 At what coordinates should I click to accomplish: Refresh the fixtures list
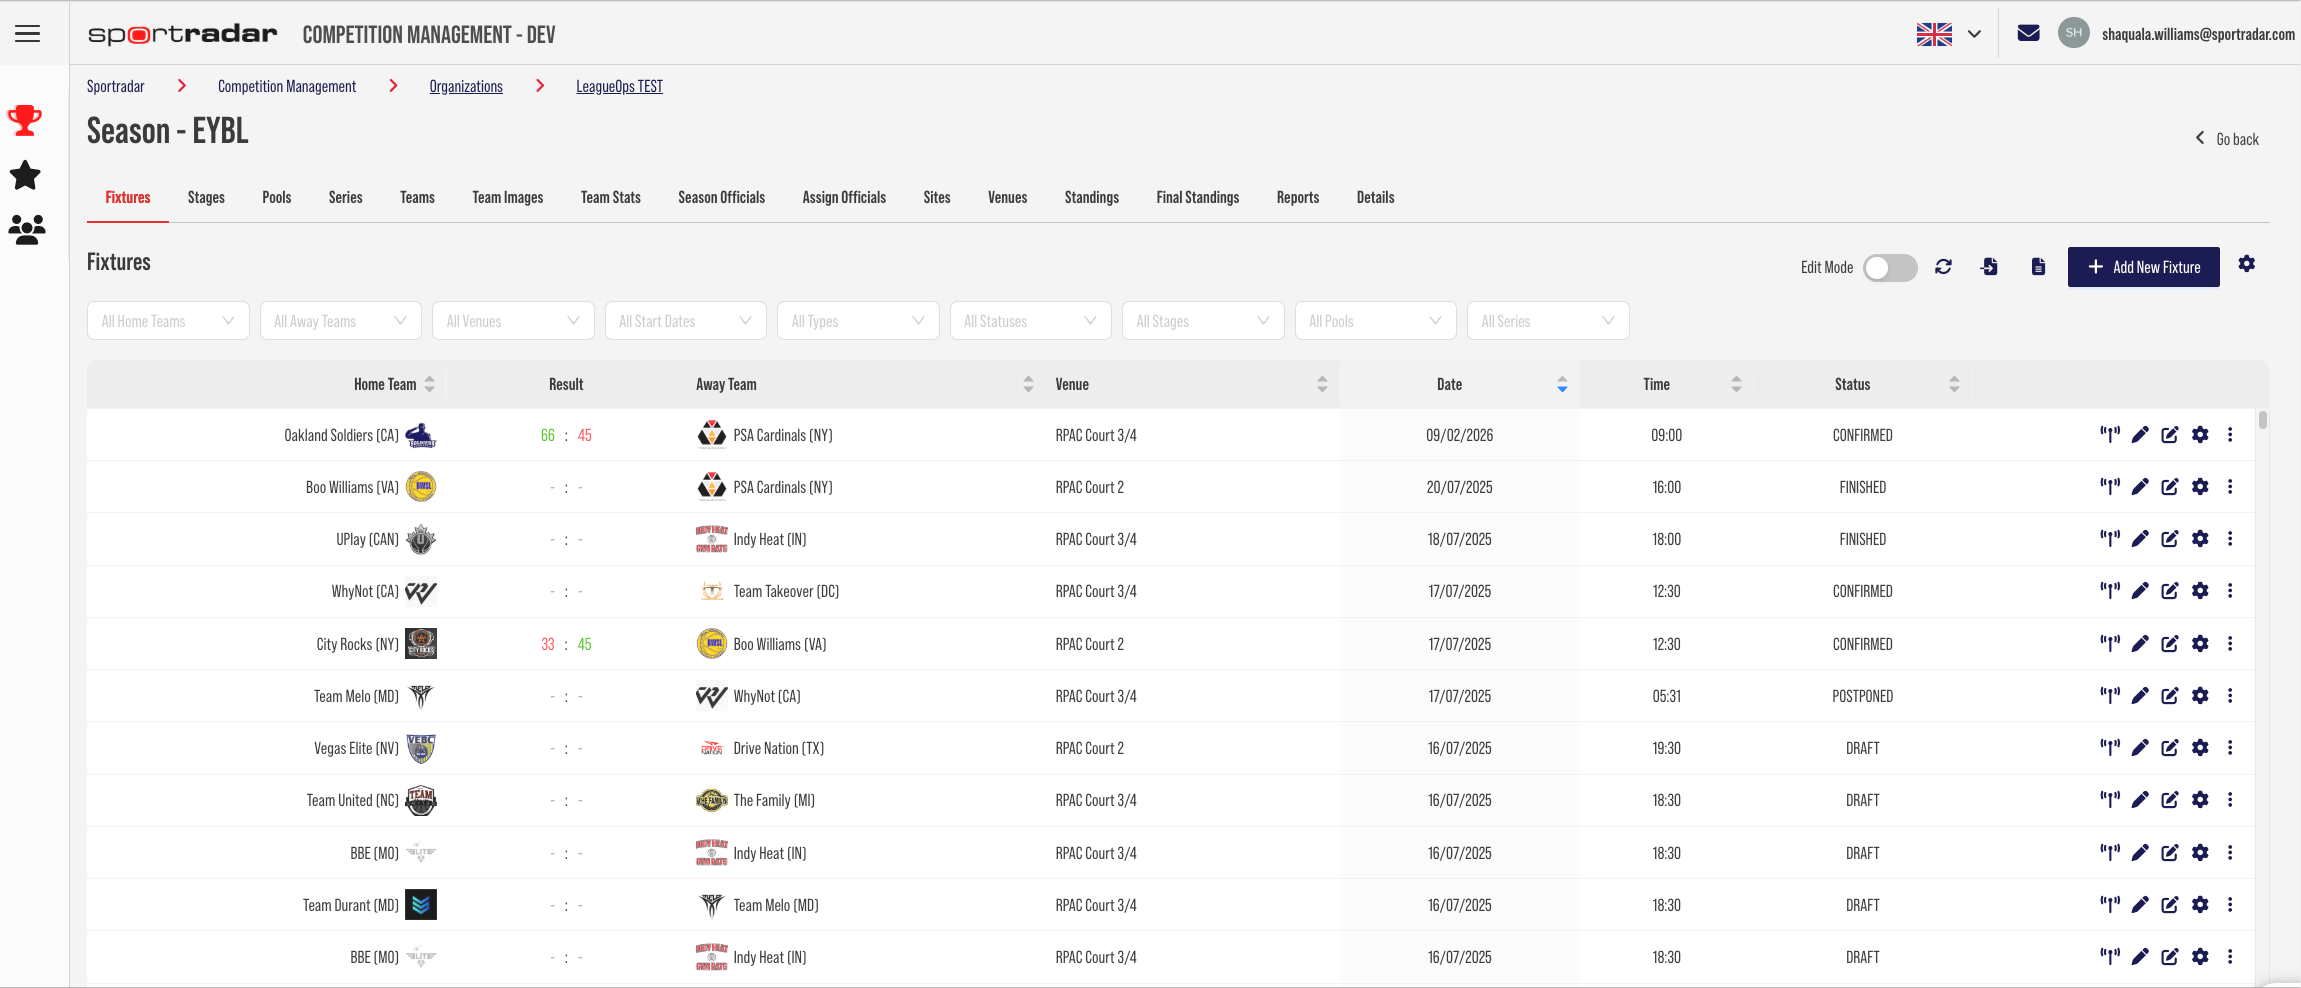click(1943, 267)
